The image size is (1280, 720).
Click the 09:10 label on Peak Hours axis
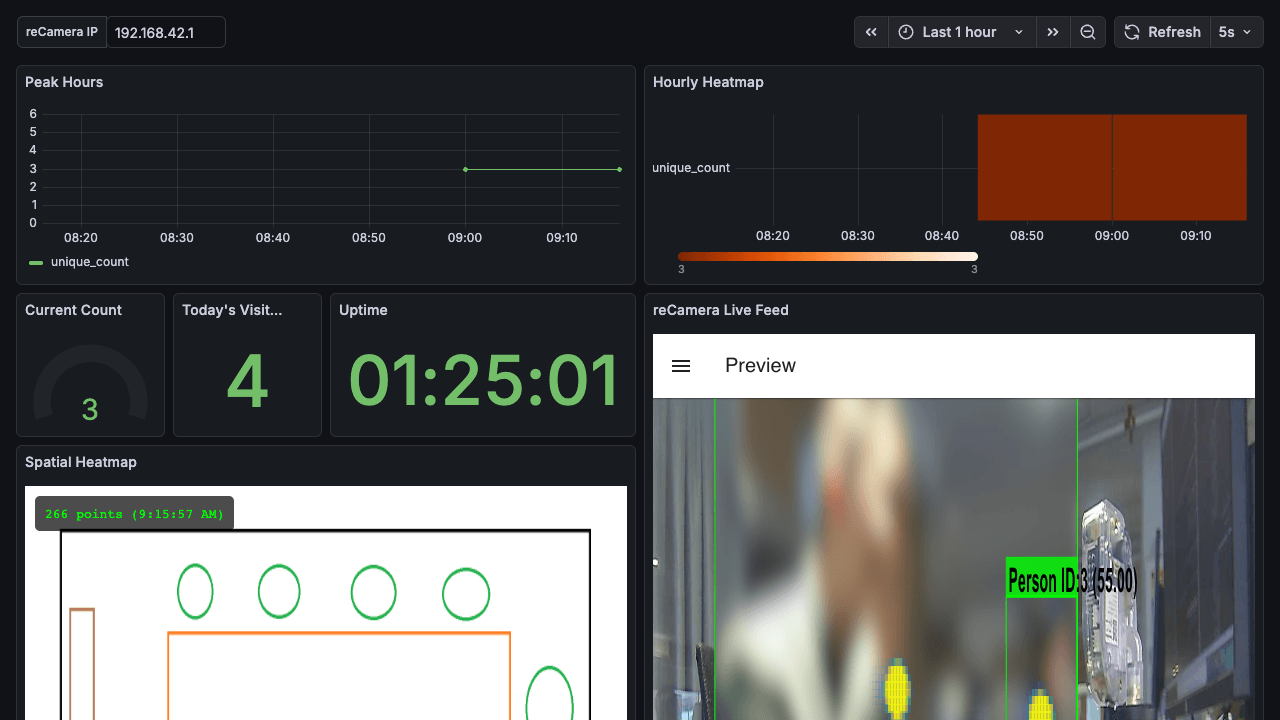pyautogui.click(x=562, y=238)
